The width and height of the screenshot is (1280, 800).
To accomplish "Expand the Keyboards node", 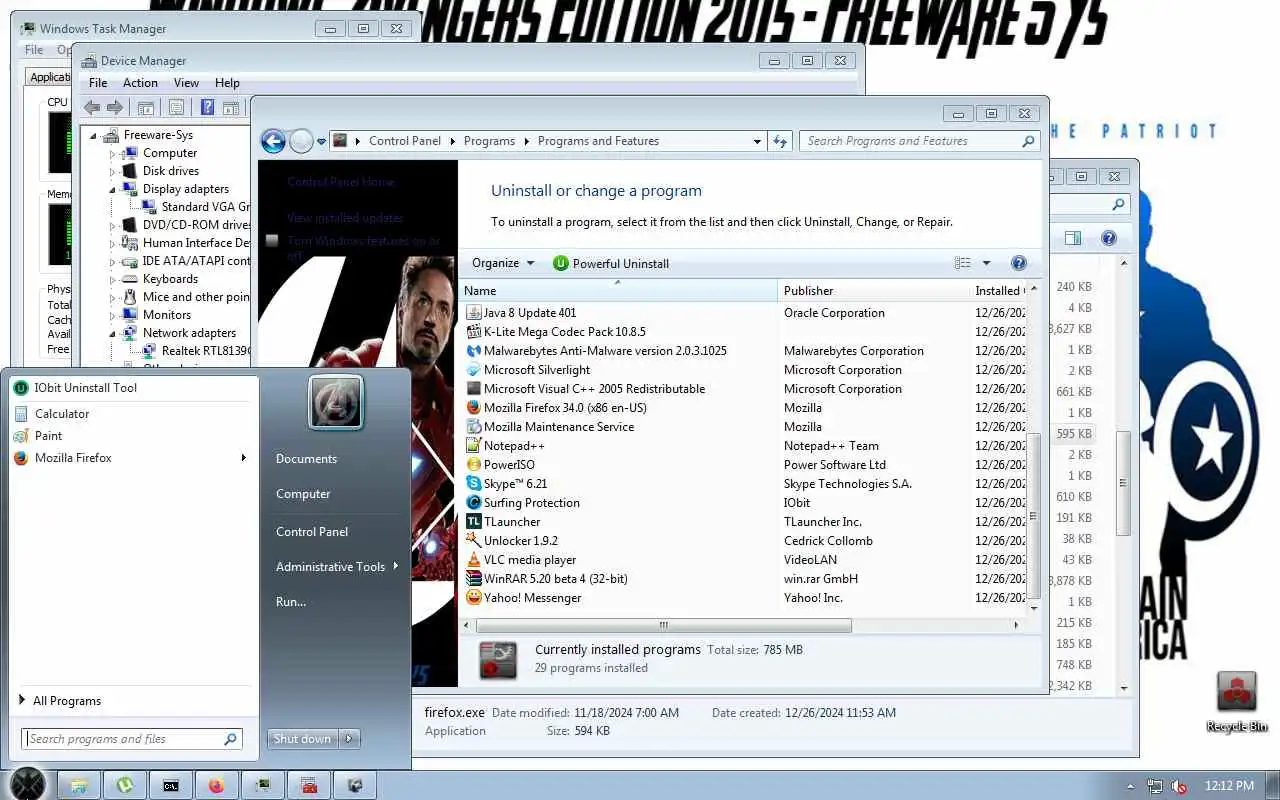I will pos(113,279).
